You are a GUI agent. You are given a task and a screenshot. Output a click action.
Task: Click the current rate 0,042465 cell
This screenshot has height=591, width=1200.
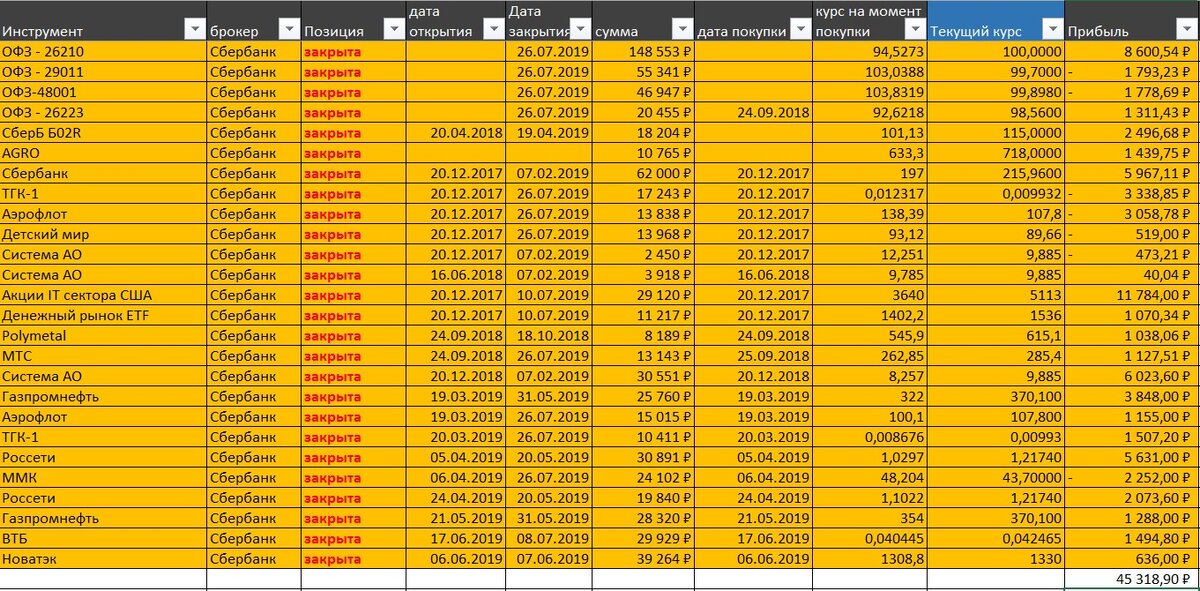click(x=996, y=539)
